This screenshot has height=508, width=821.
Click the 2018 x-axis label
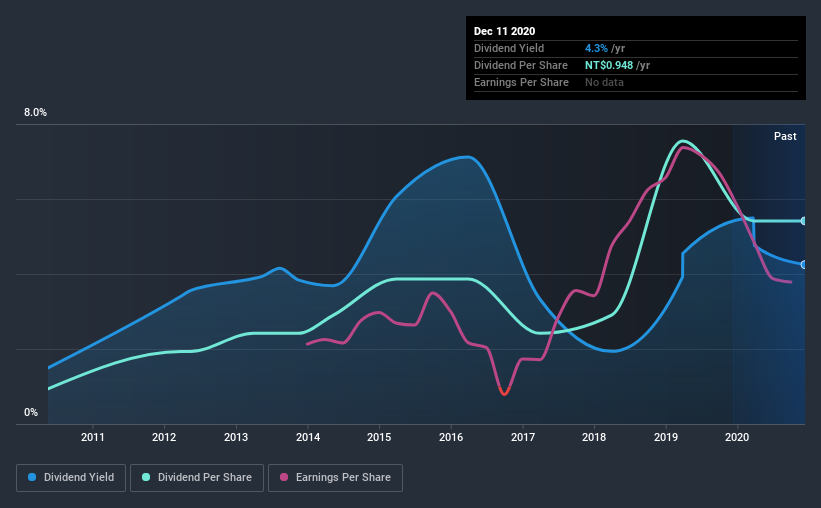(594, 437)
